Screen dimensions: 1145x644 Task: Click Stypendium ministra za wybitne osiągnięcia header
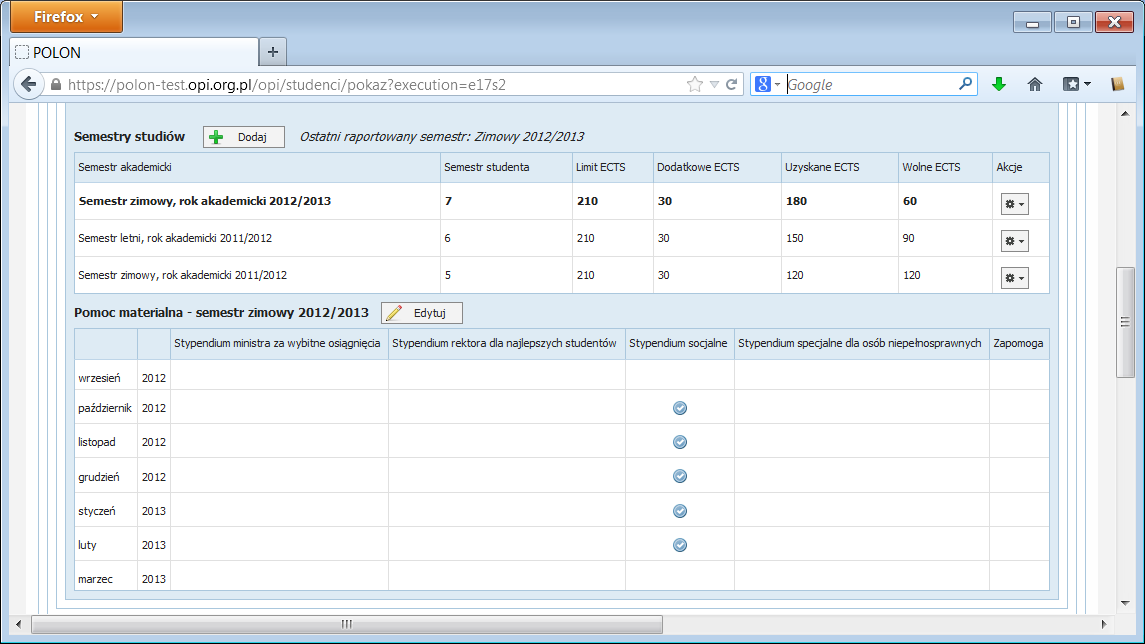pyautogui.click(x=277, y=343)
